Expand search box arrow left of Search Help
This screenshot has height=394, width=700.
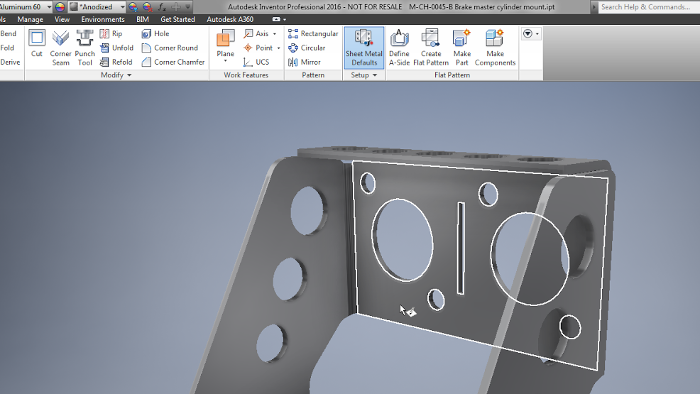(594, 7)
